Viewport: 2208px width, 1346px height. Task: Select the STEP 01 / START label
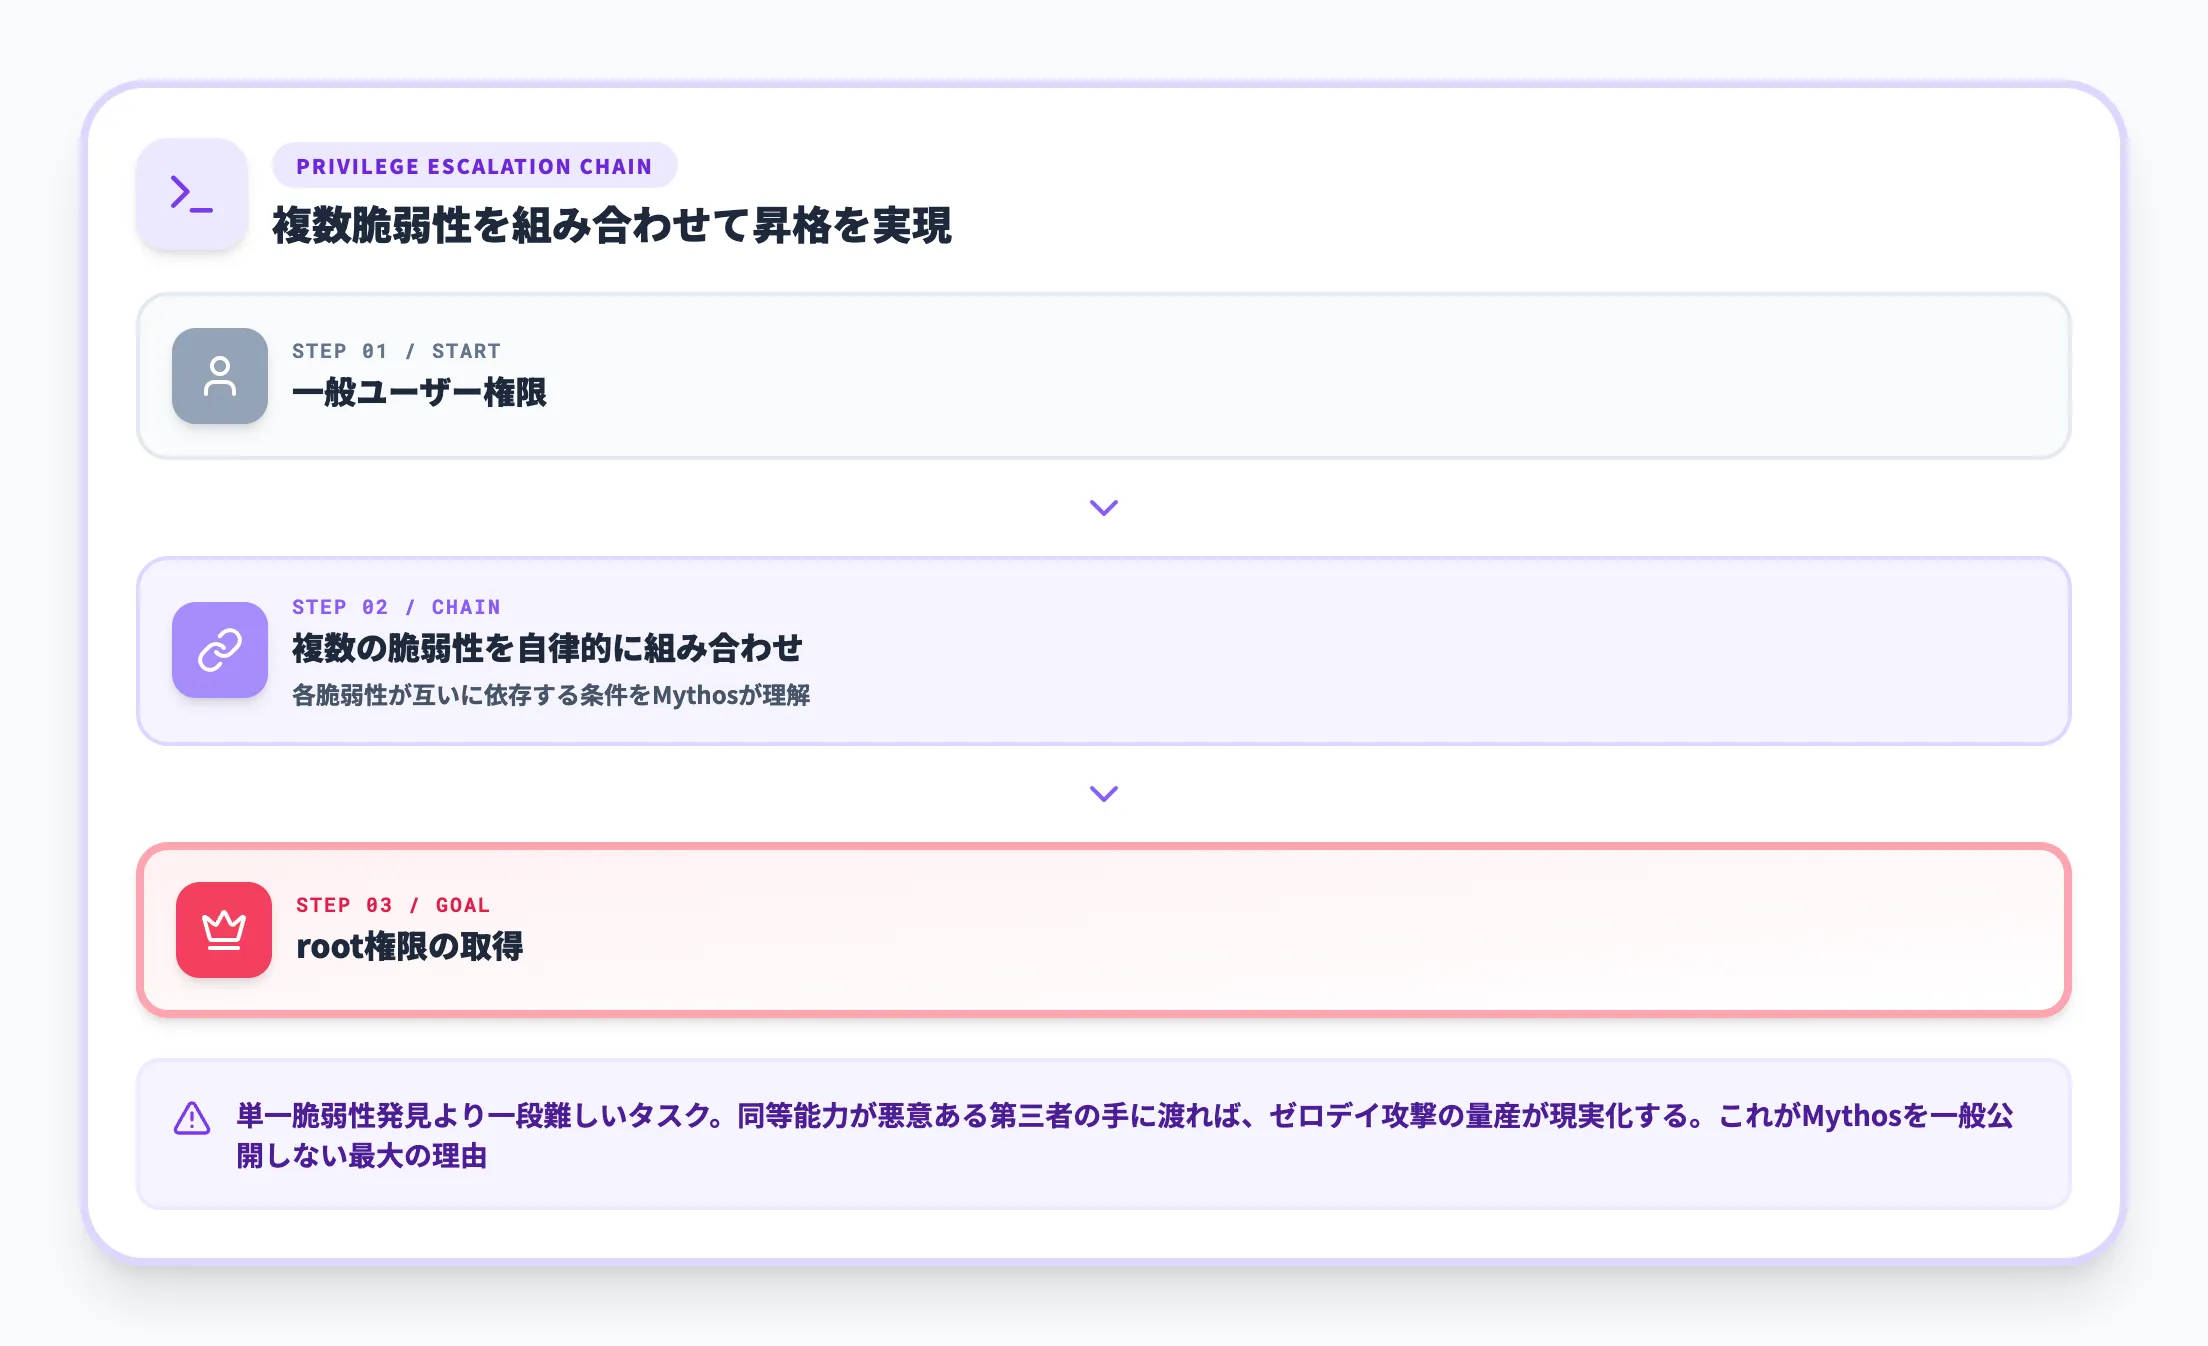(396, 351)
